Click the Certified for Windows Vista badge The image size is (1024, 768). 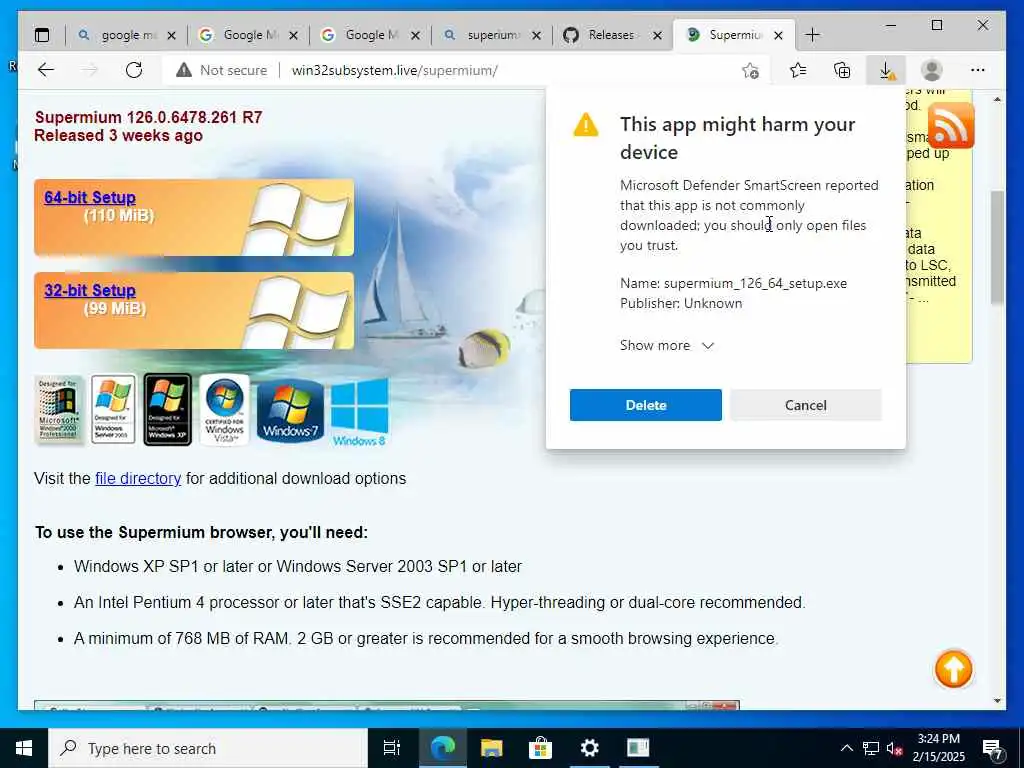point(224,410)
